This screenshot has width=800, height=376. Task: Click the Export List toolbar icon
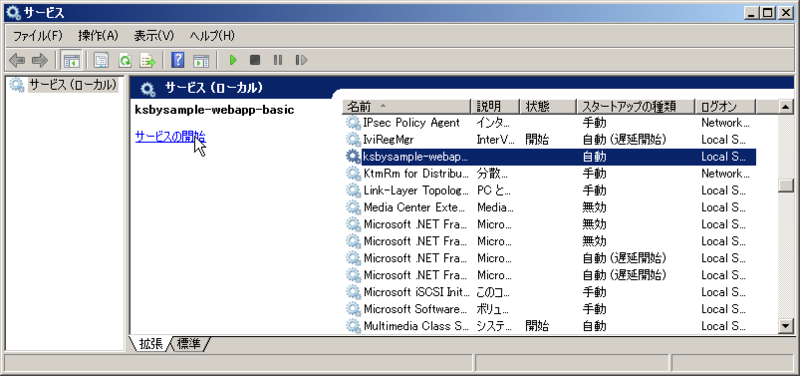pos(148,61)
